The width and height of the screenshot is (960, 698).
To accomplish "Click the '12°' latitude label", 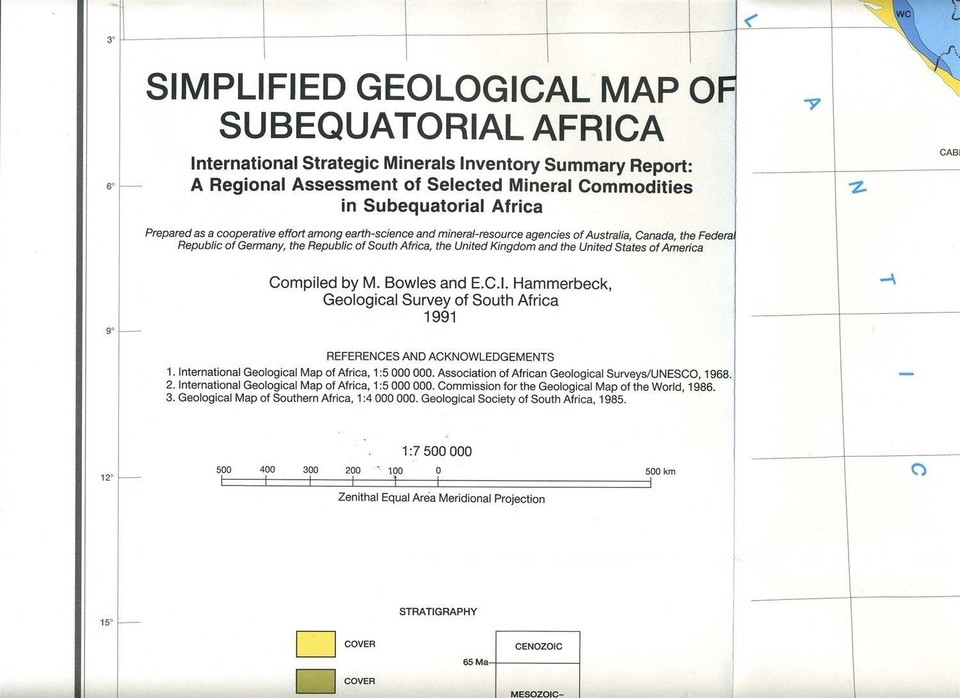I will coord(108,478).
